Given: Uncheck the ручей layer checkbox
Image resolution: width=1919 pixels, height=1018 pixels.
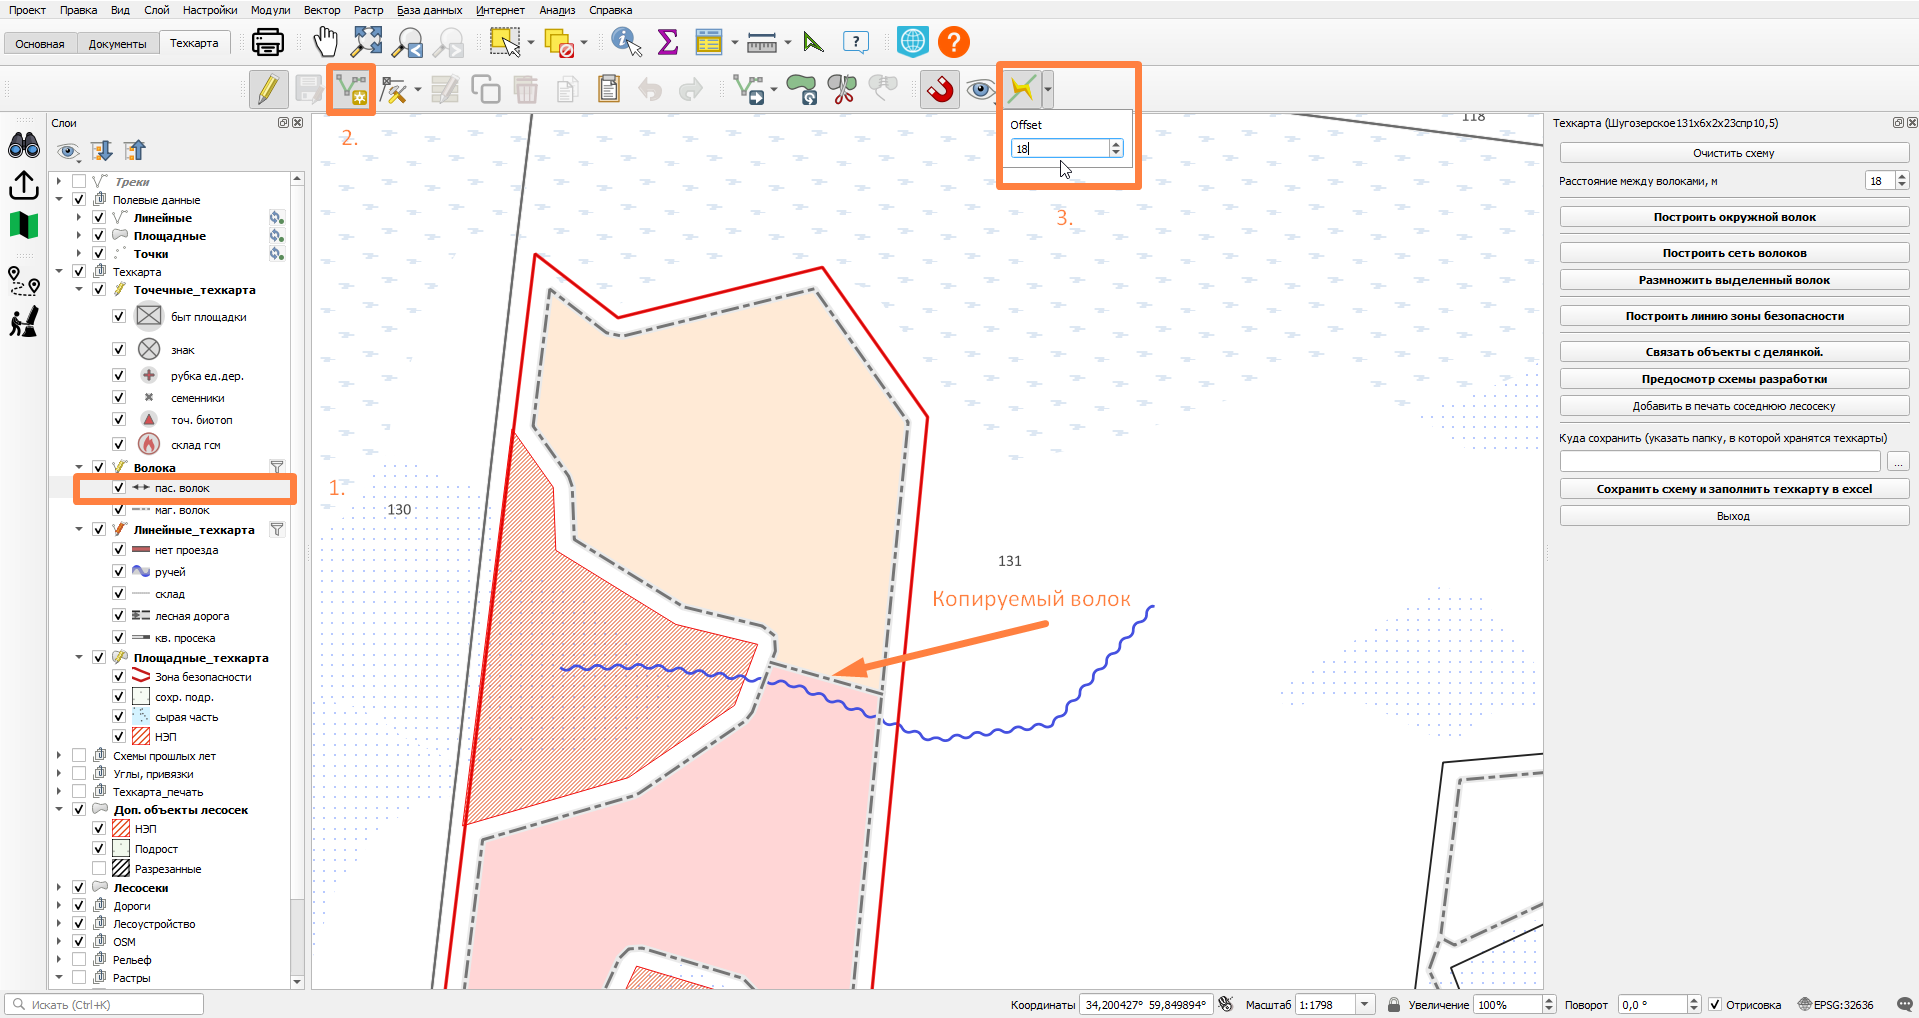Looking at the screenshot, I should [x=119, y=572].
